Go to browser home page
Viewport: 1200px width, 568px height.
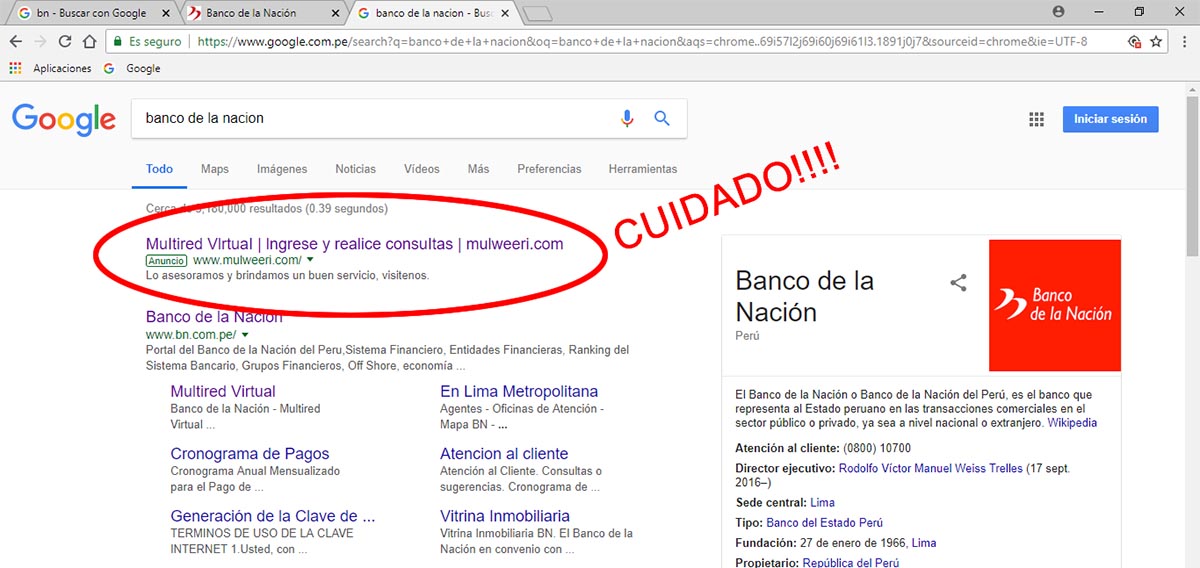(89, 42)
